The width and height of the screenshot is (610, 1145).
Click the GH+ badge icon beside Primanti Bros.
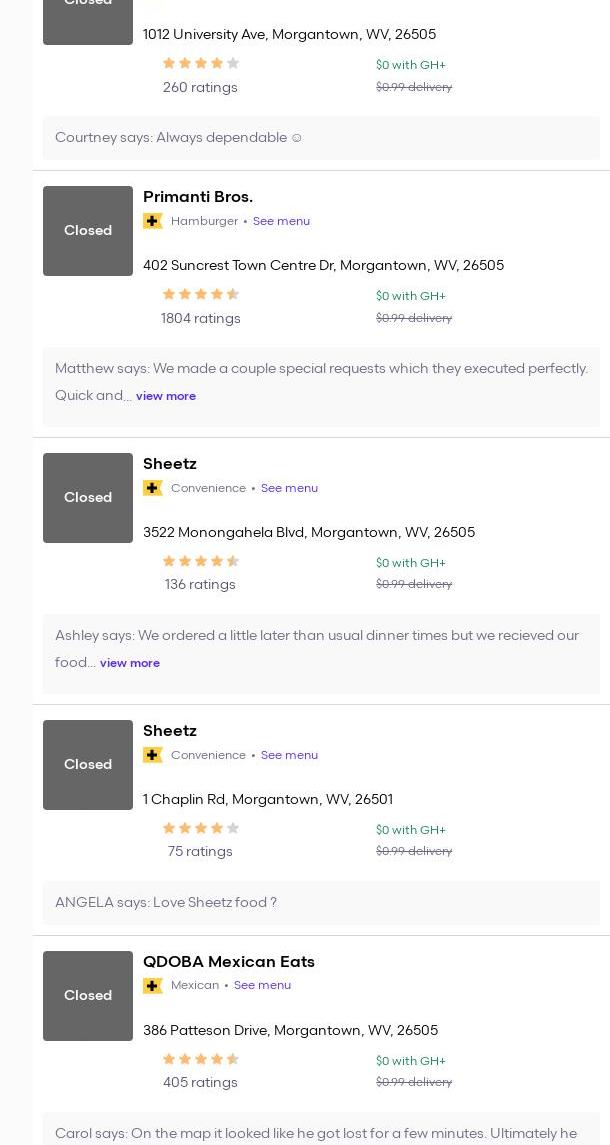(153, 221)
